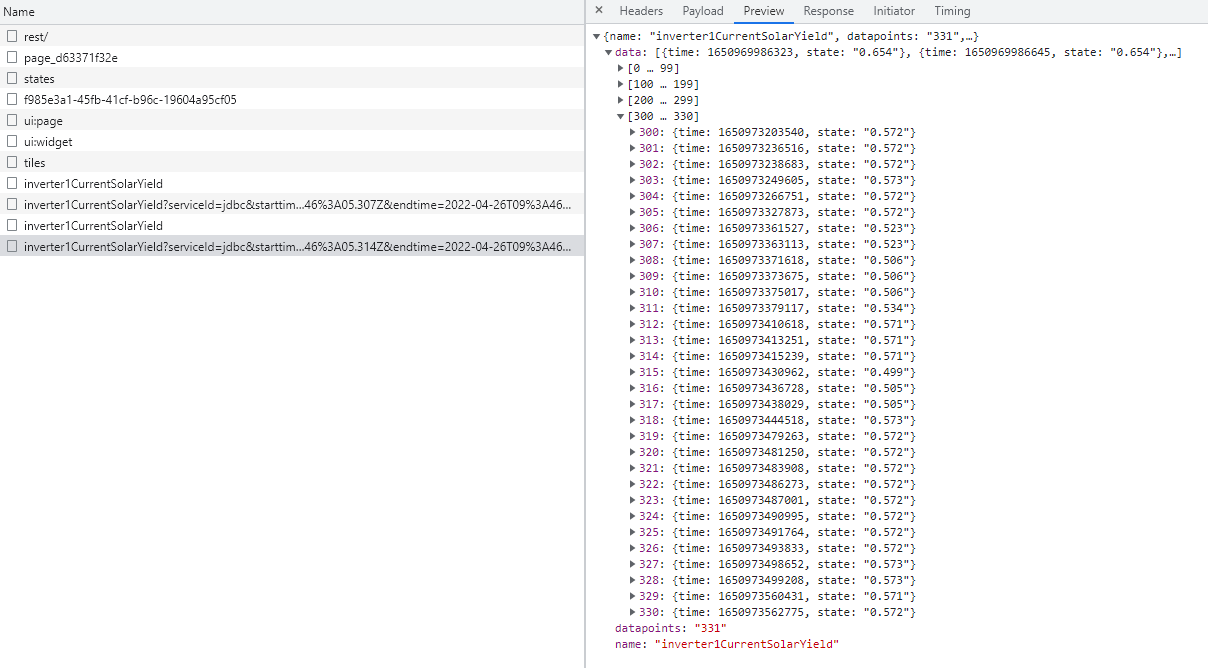This screenshot has height=668, width=1208.
Task: Expand datapoint entry 330
Action: coord(633,612)
